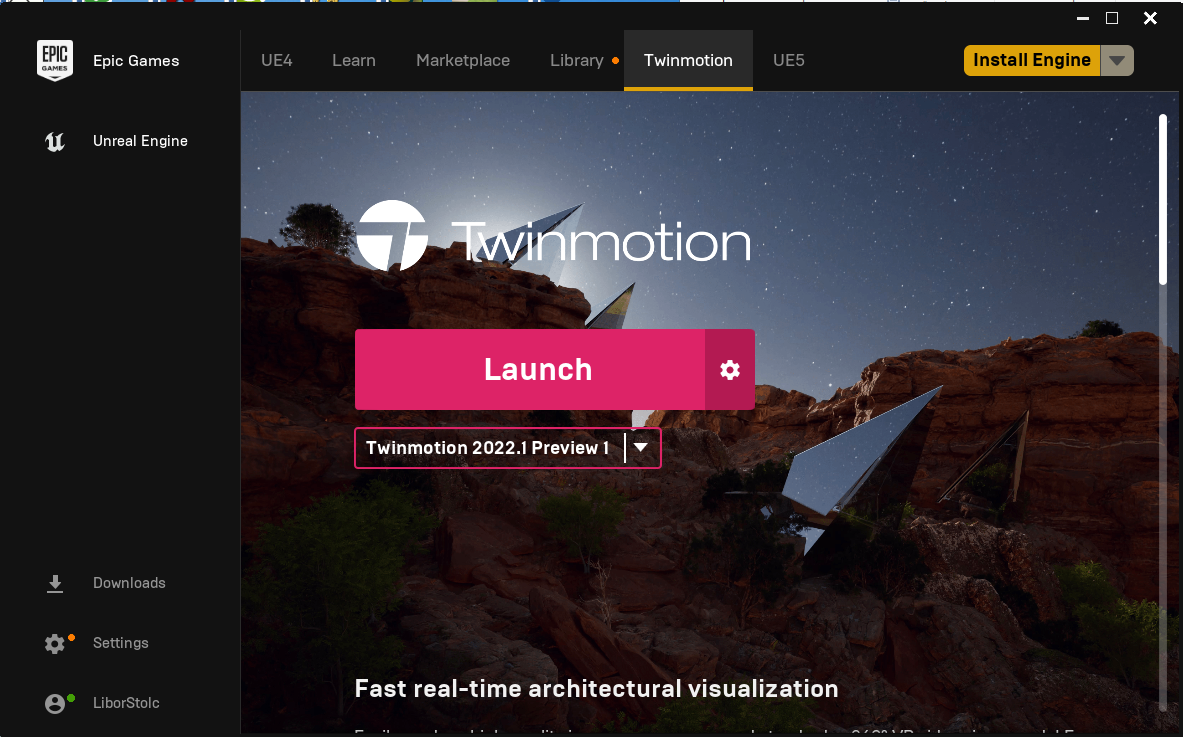Open Downloads in the sidebar
Screen dimensions: 1183x737
pos(129,583)
